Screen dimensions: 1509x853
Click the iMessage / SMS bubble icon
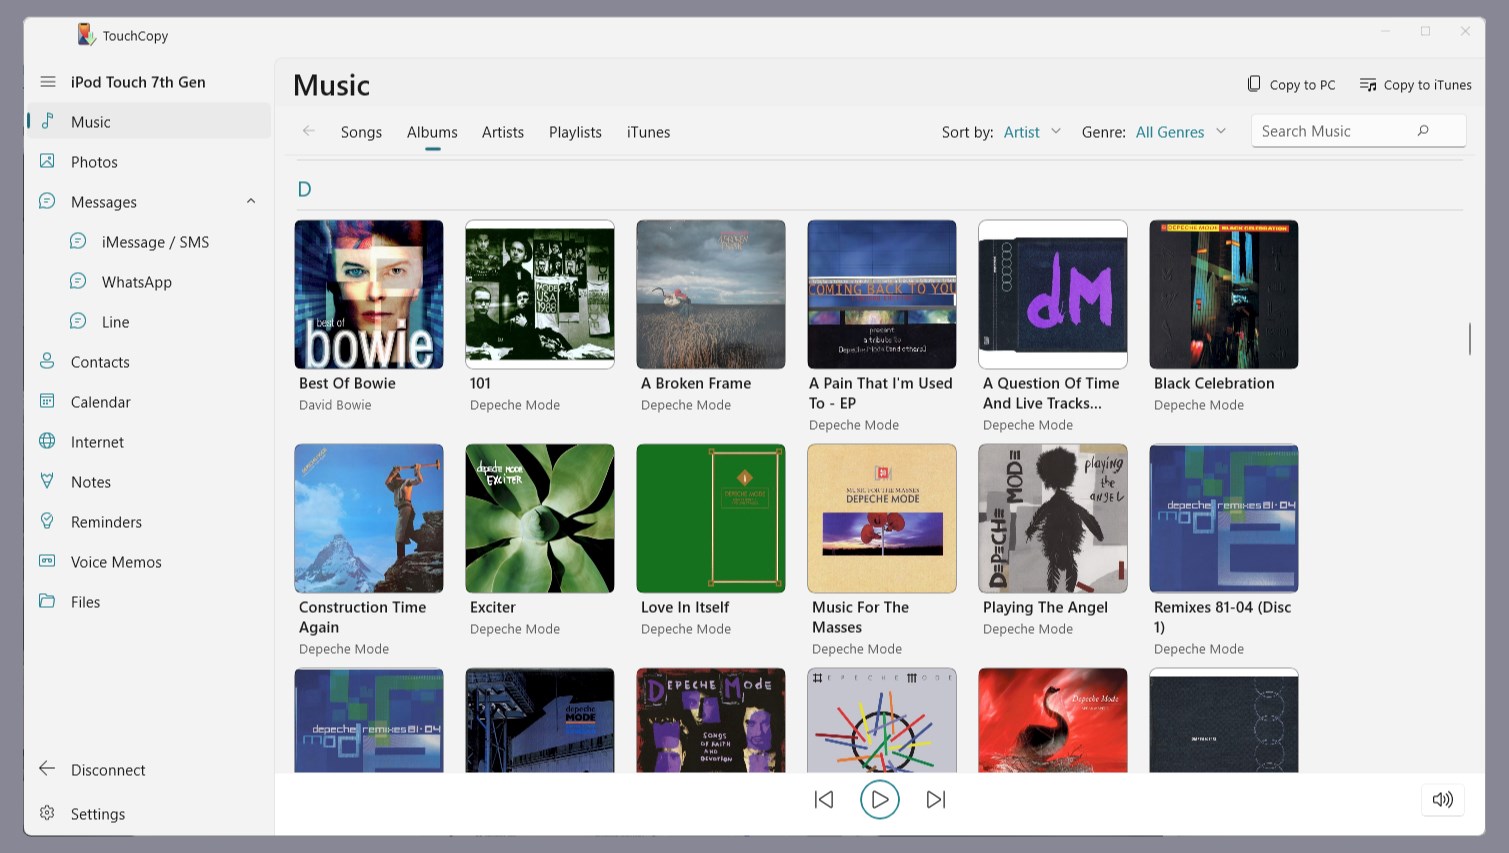point(78,241)
